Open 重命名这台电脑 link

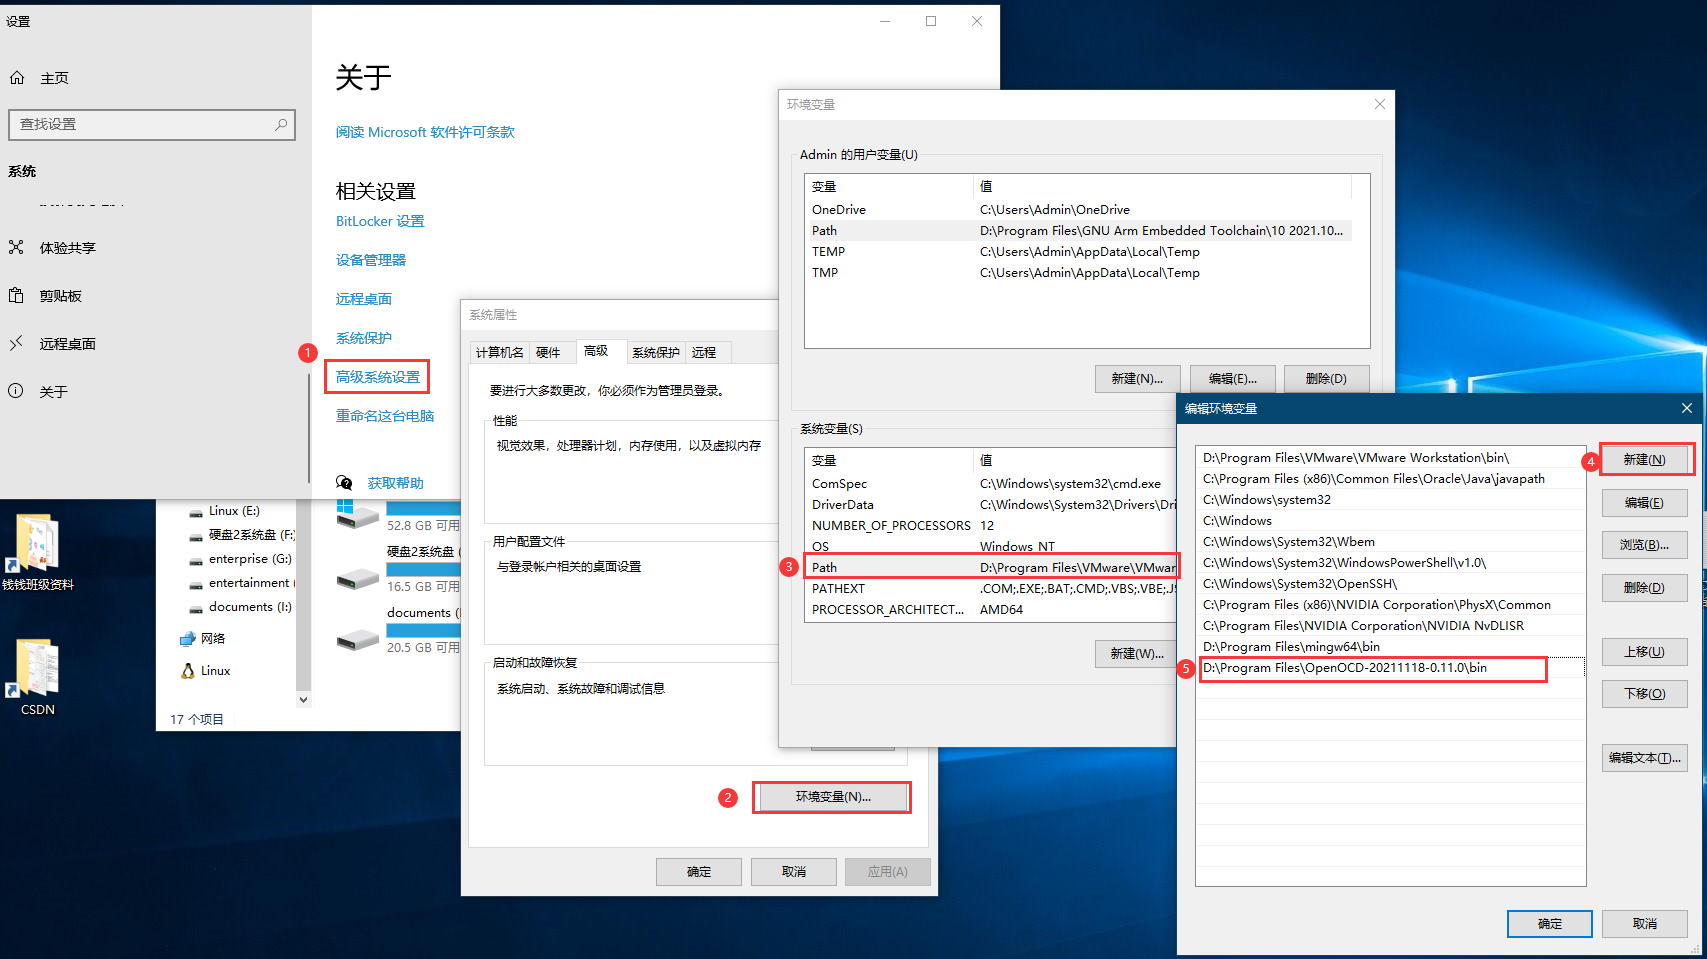[x=385, y=416]
